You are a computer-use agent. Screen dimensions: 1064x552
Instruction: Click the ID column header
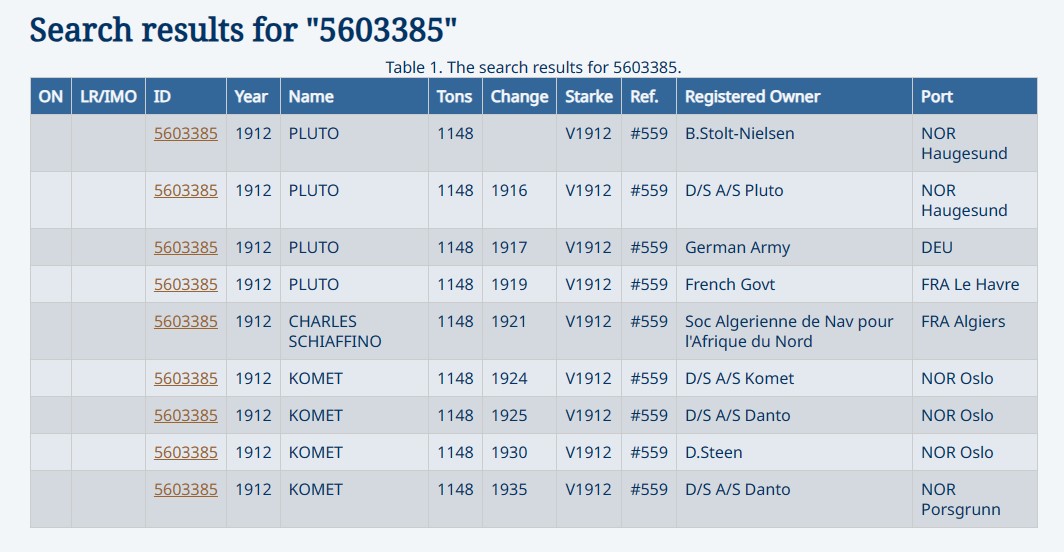162,97
